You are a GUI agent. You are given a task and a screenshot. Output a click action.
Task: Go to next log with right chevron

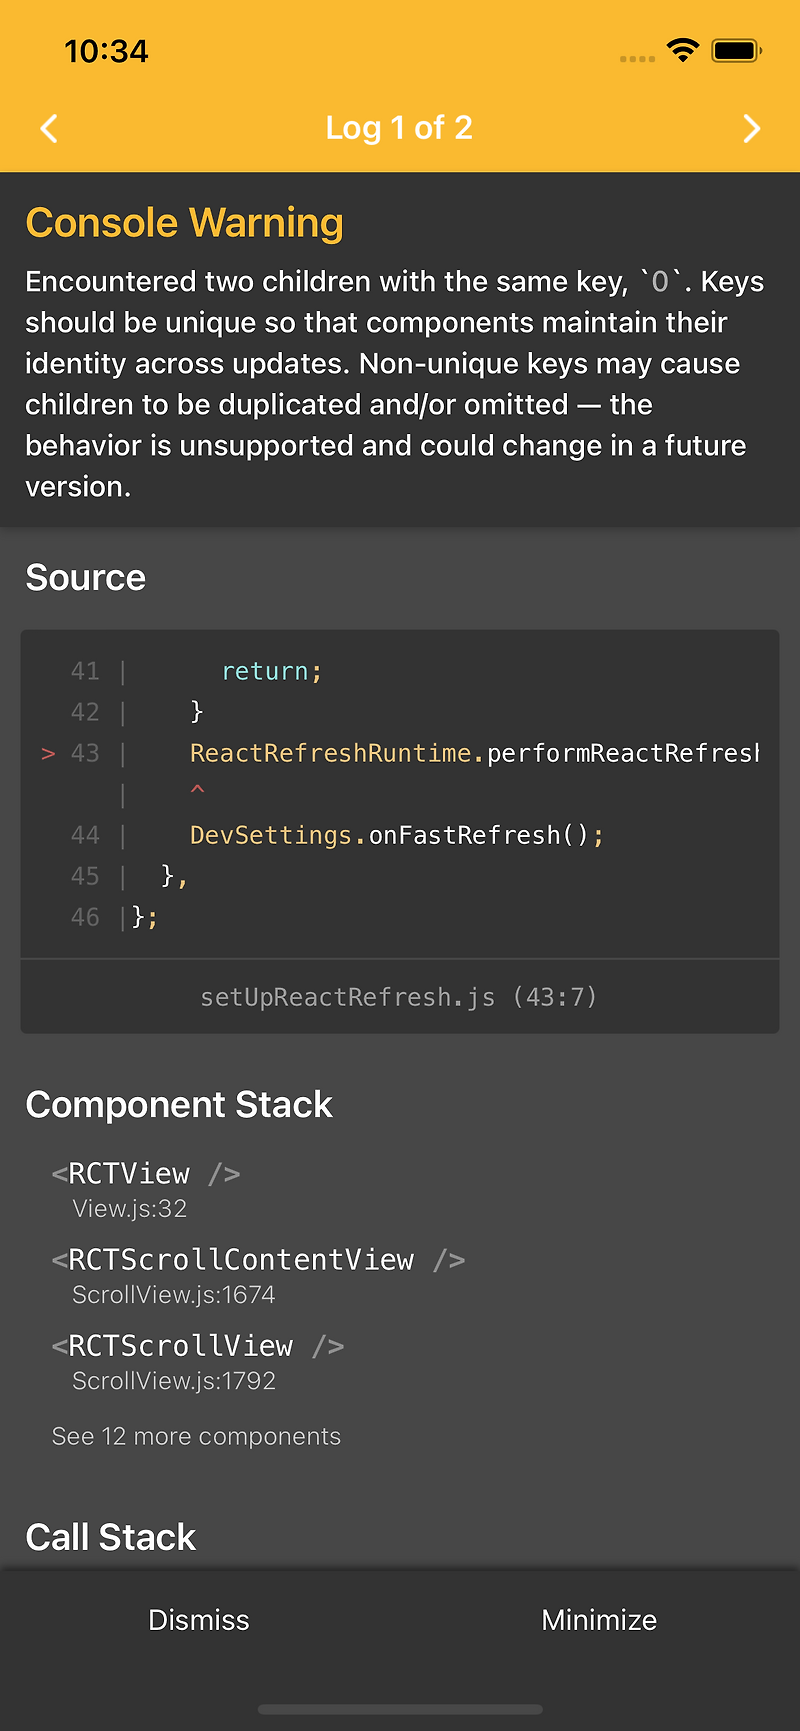point(752,128)
